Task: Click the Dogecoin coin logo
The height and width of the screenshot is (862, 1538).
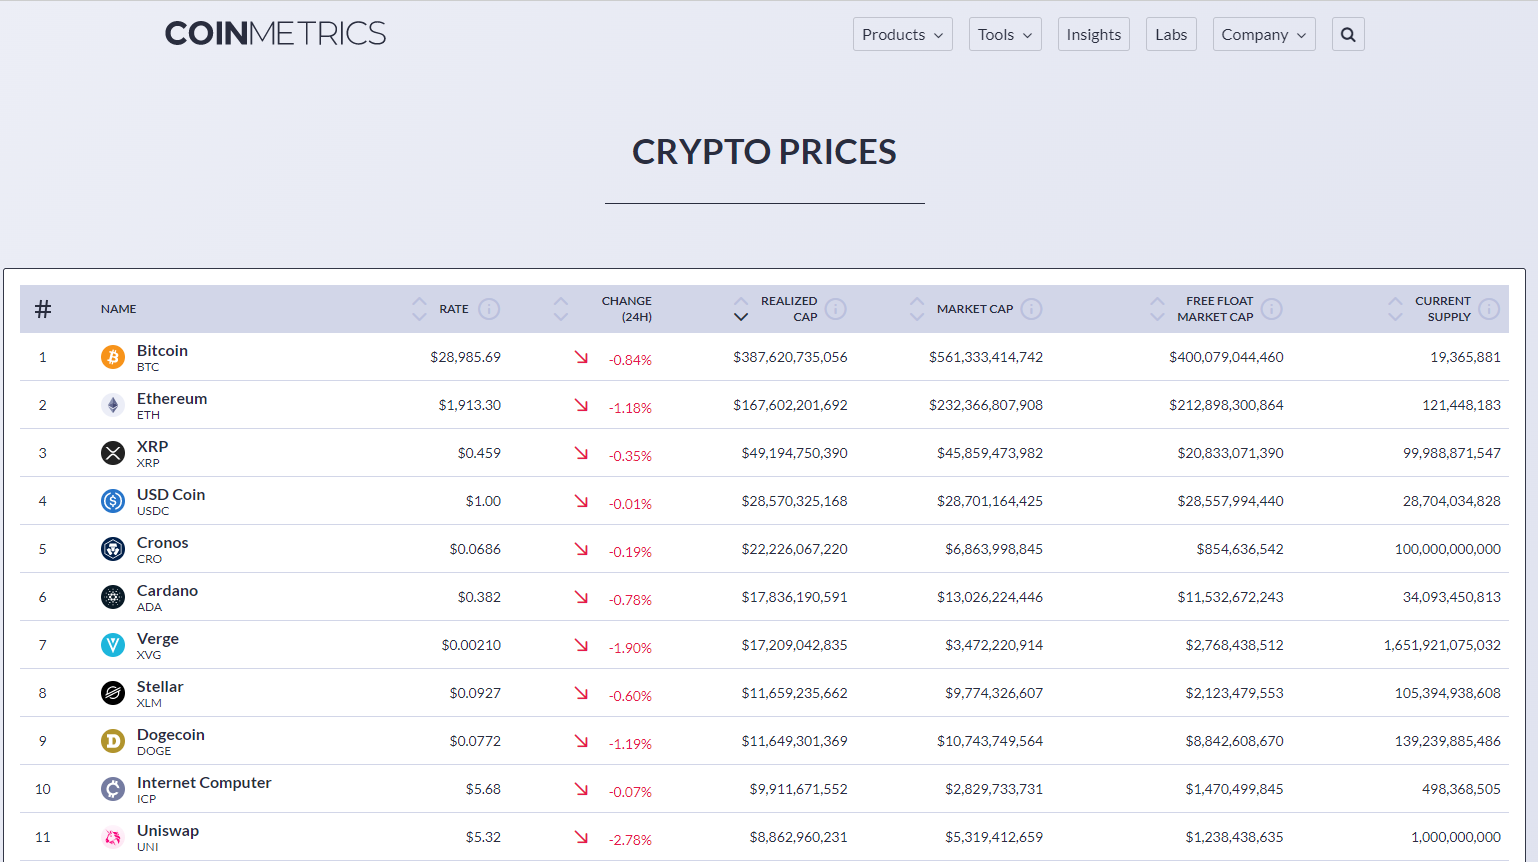Action: point(113,741)
